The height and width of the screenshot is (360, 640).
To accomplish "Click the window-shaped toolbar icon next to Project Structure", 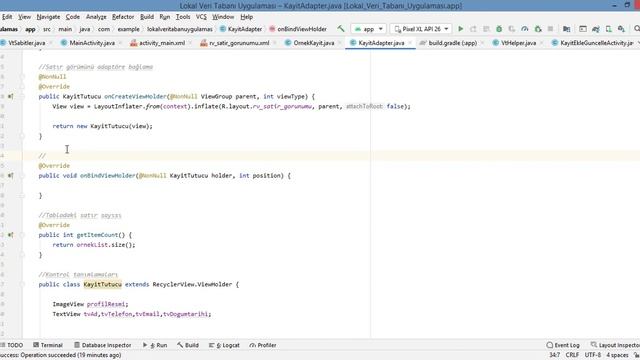I will tap(583, 29).
